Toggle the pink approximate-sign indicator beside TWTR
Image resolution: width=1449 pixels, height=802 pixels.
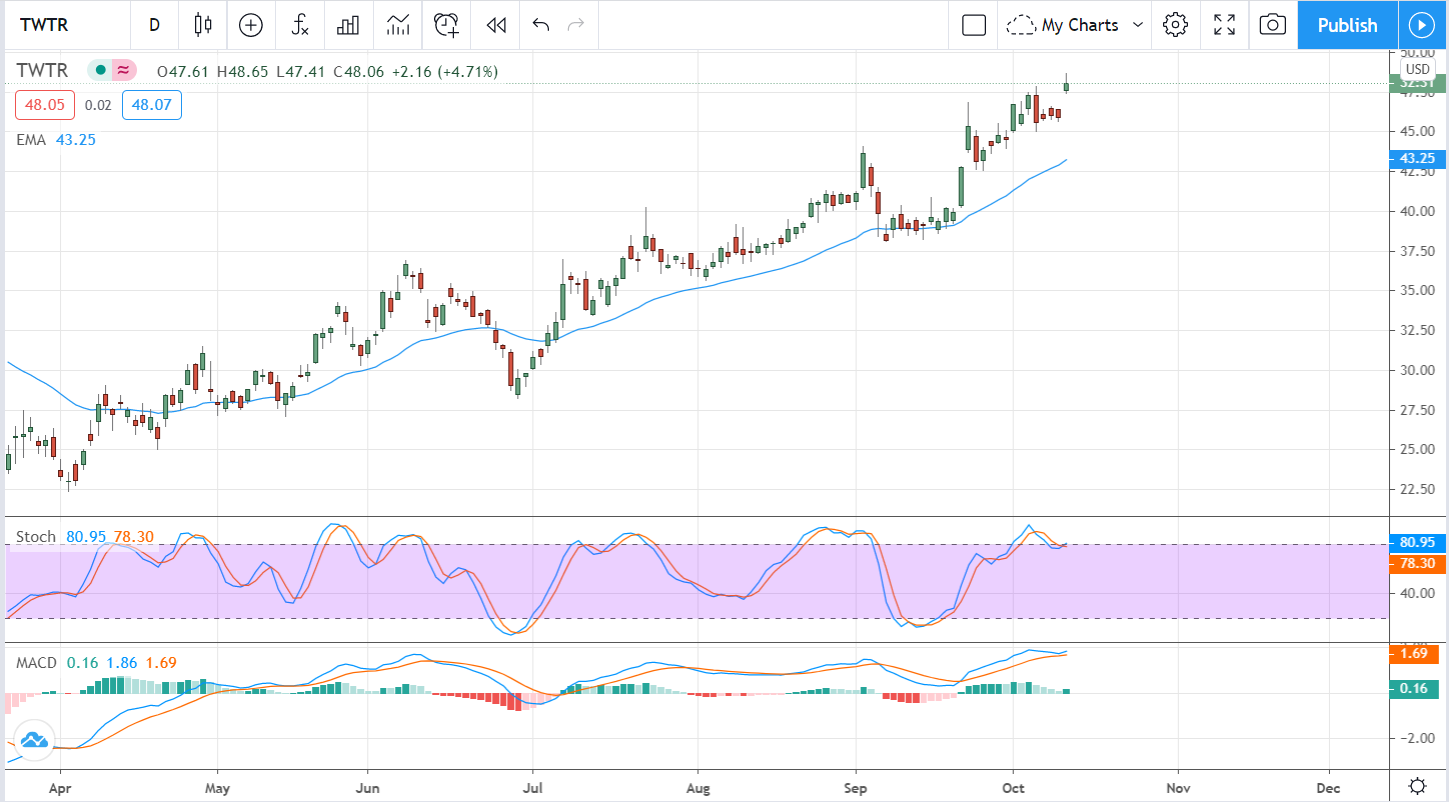(123, 70)
